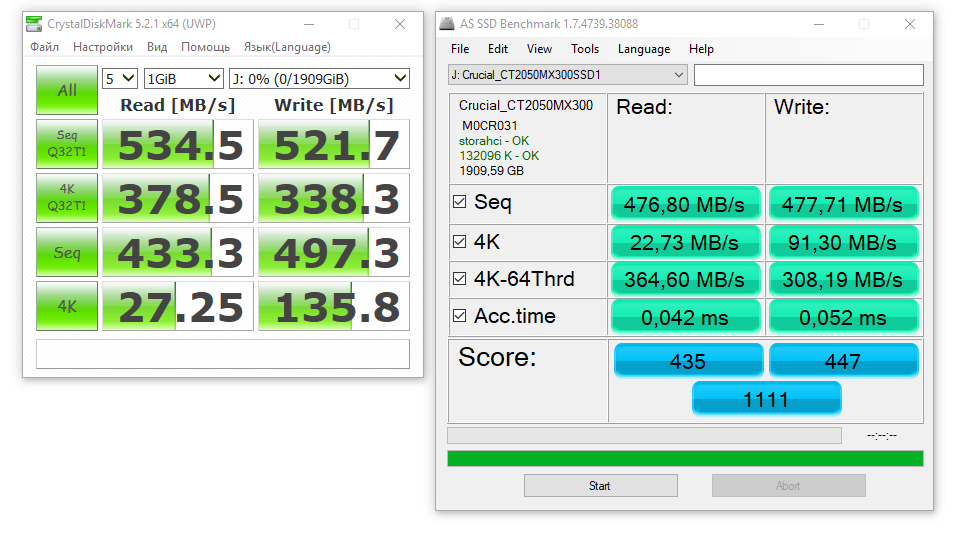
Task: Open the Language menu in AS SSD Benchmark
Action: tap(644, 49)
